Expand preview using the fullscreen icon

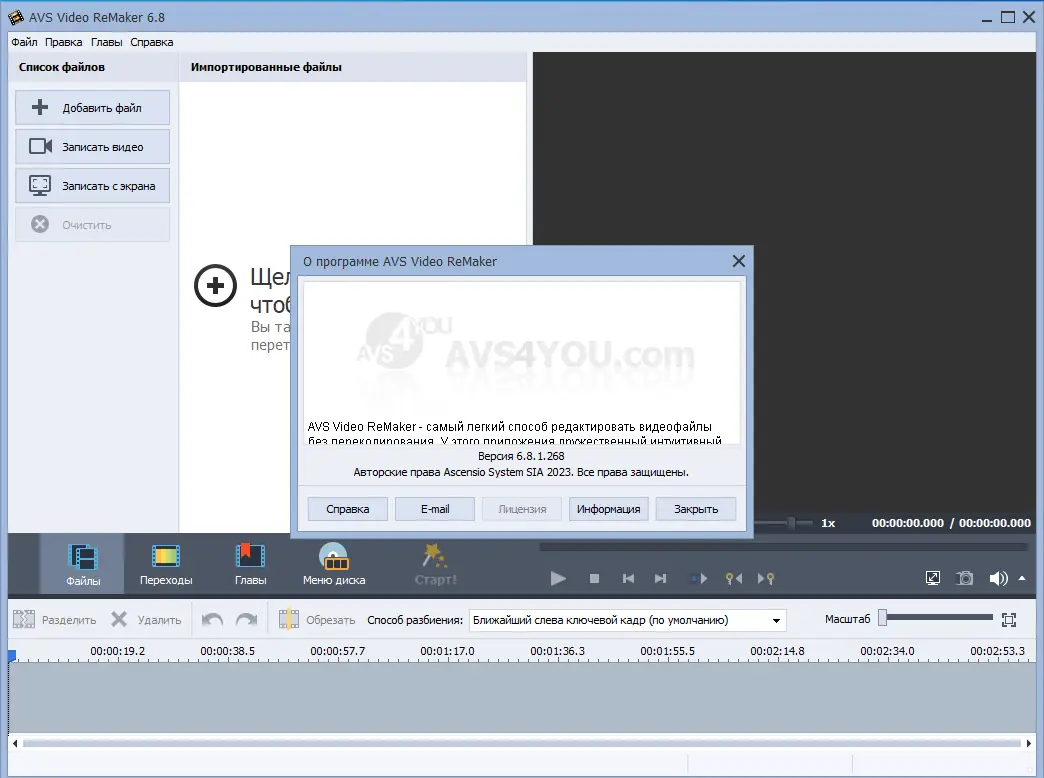932,578
